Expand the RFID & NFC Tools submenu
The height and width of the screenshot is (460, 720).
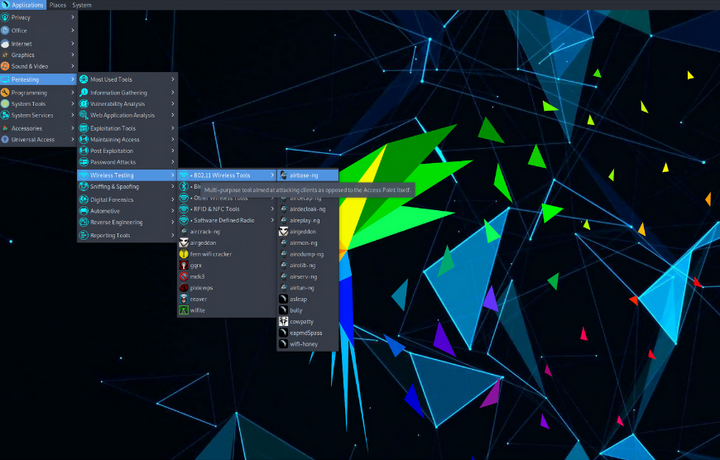click(218, 209)
